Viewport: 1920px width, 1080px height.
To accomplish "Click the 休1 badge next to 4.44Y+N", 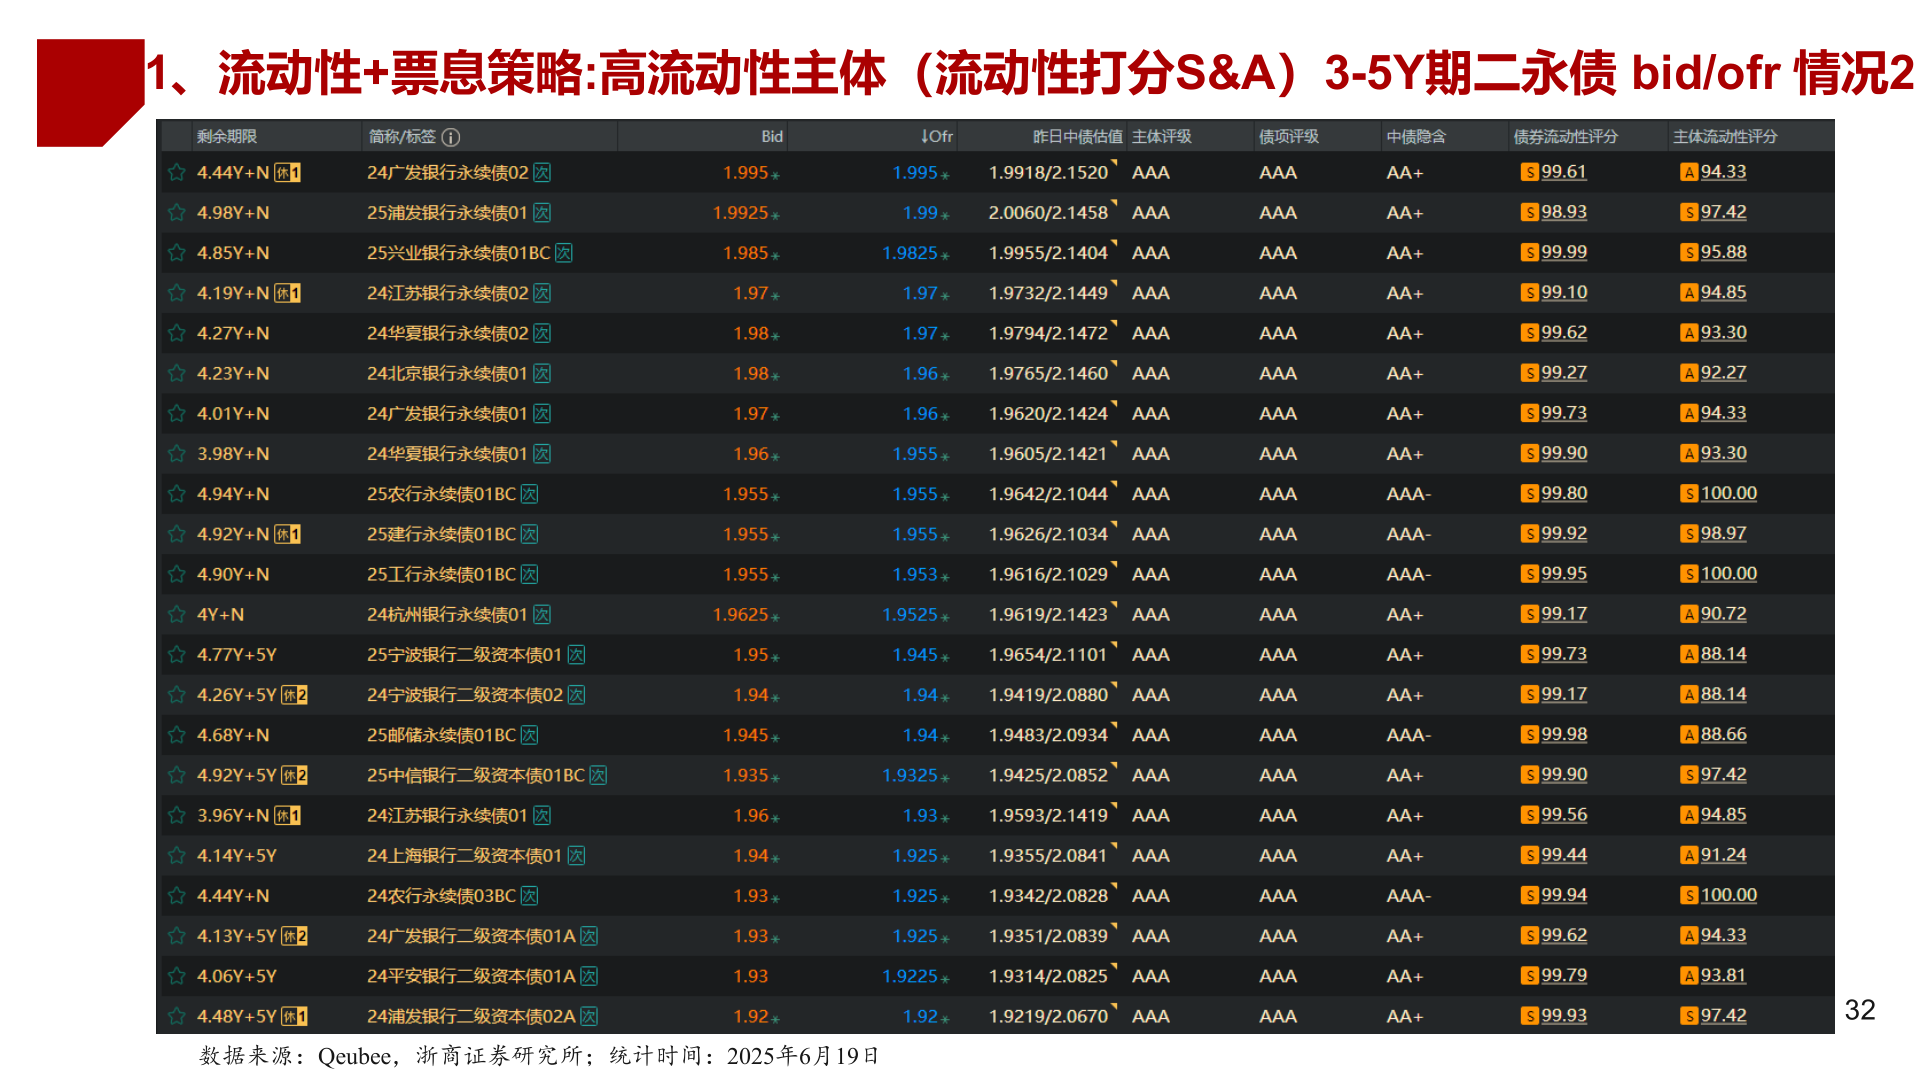I will click(290, 172).
